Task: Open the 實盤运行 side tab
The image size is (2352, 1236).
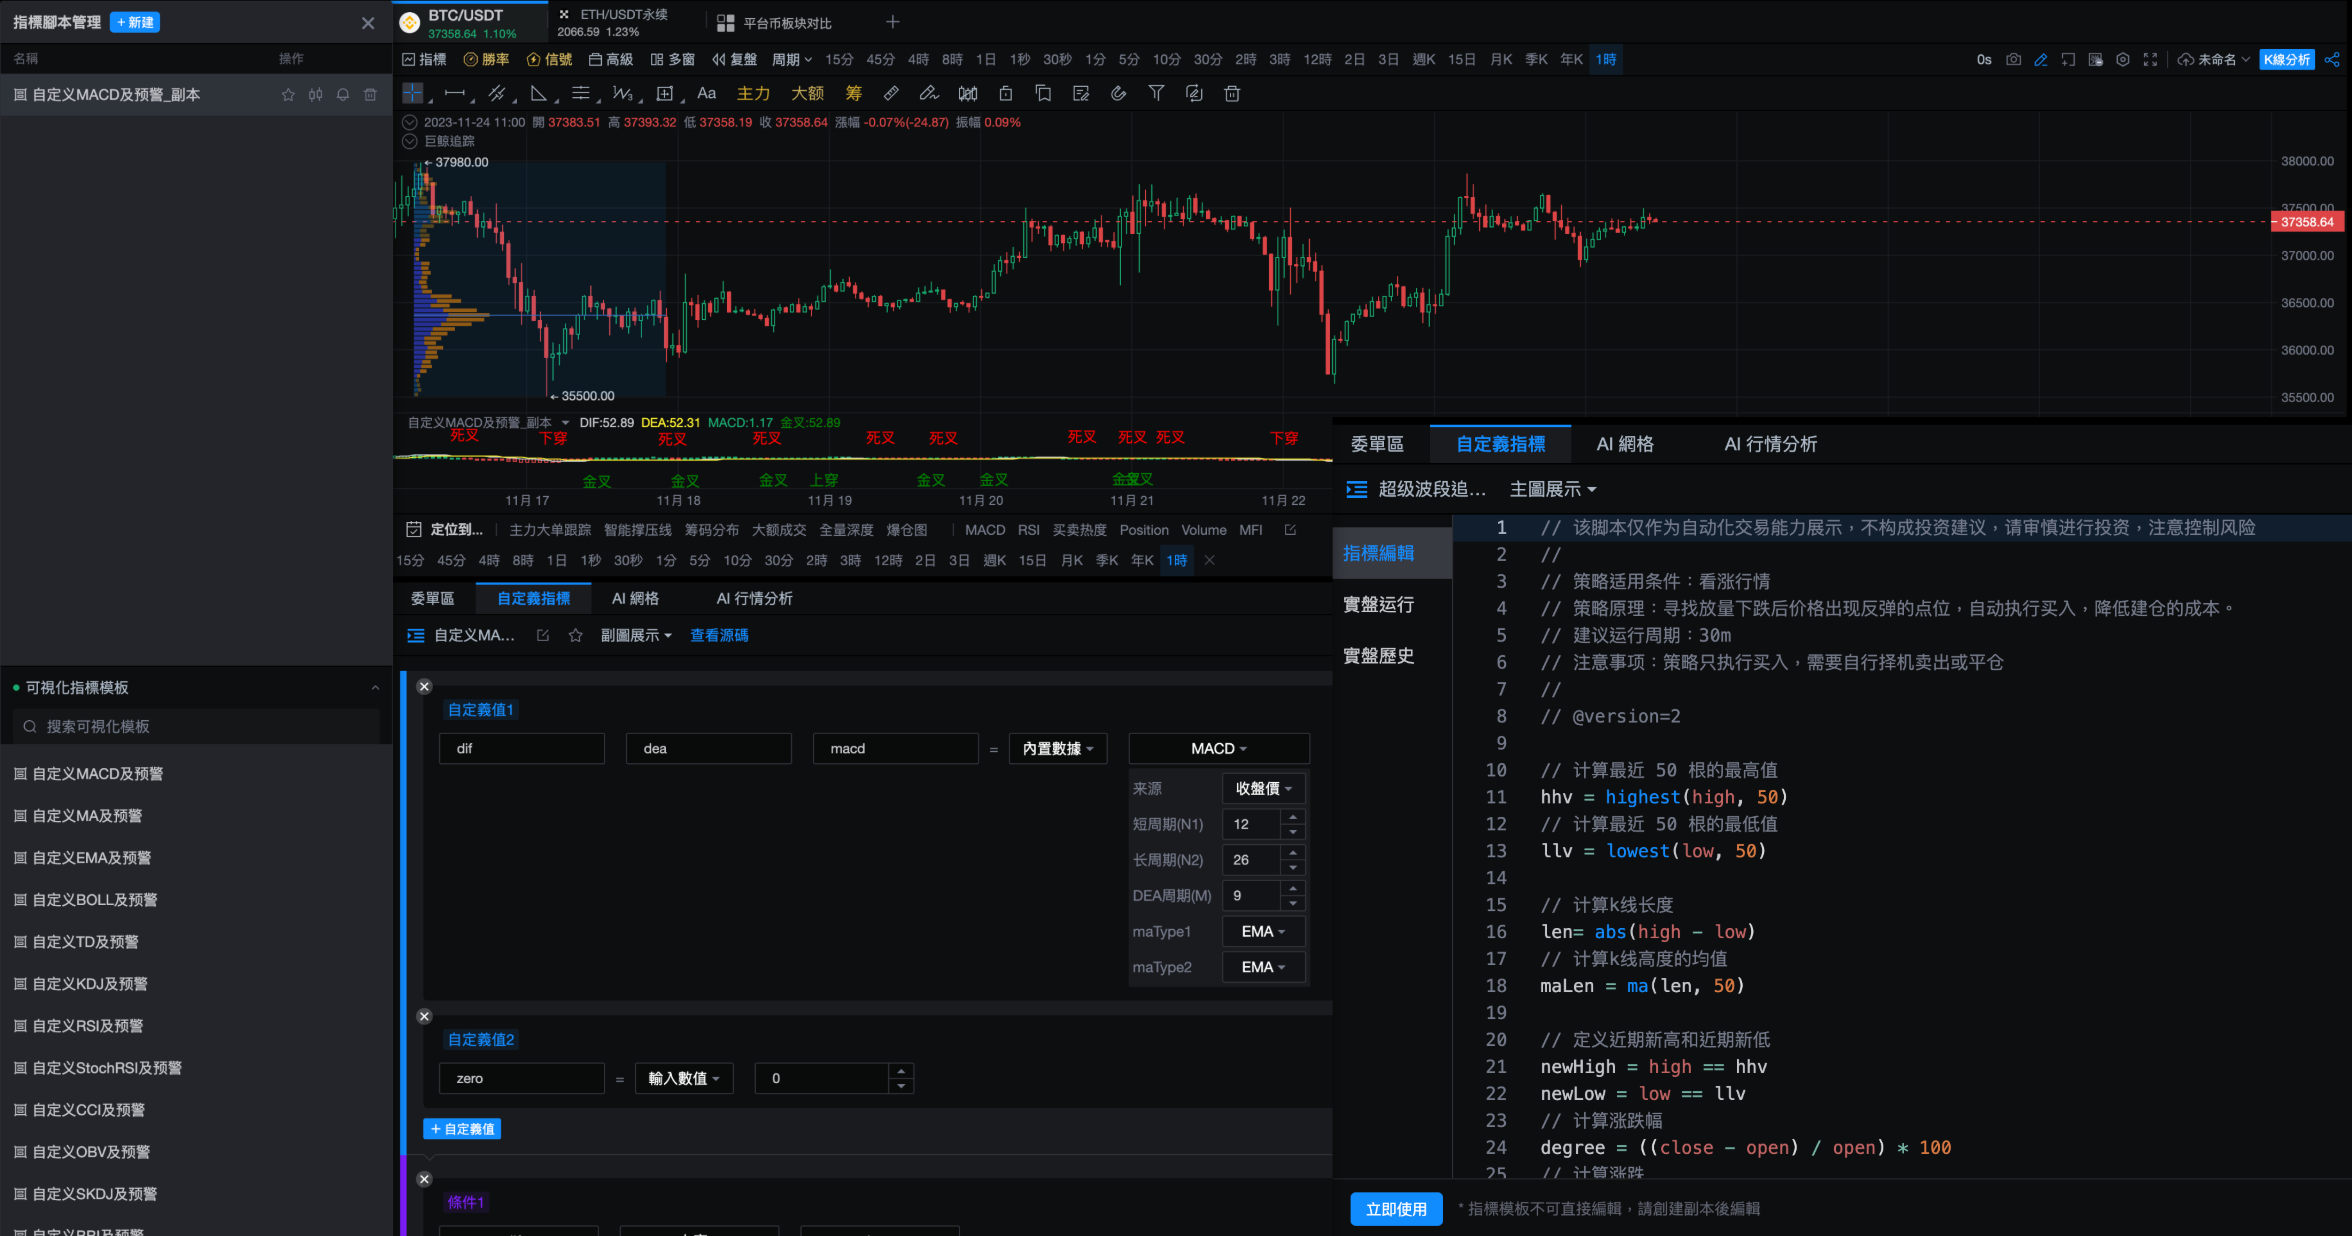Action: (x=1378, y=604)
